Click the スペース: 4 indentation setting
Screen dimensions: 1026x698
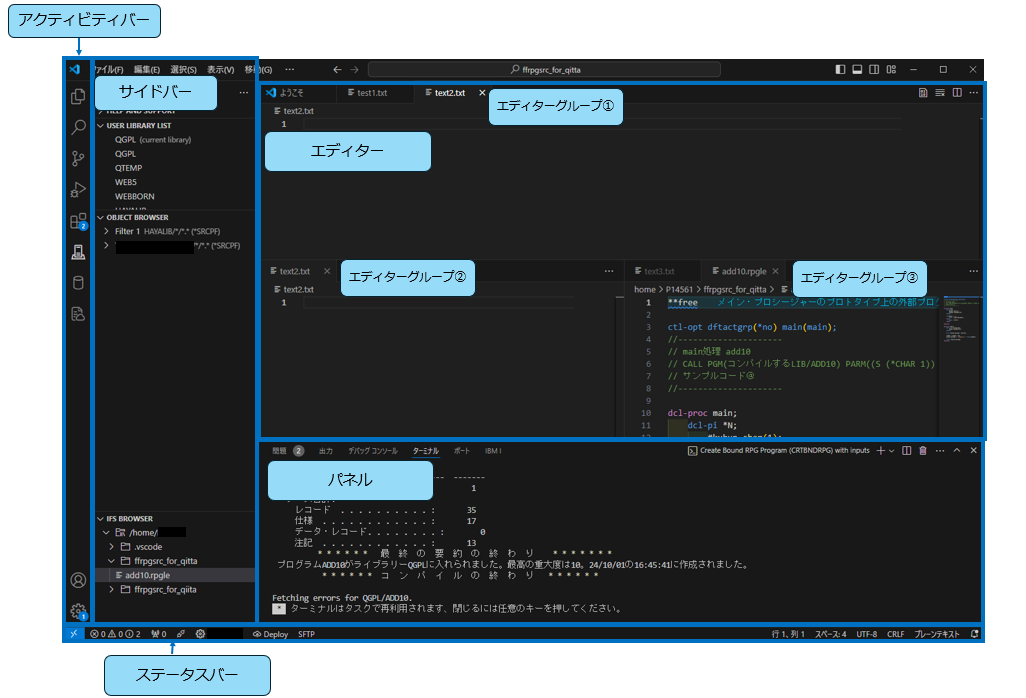click(830, 634)
